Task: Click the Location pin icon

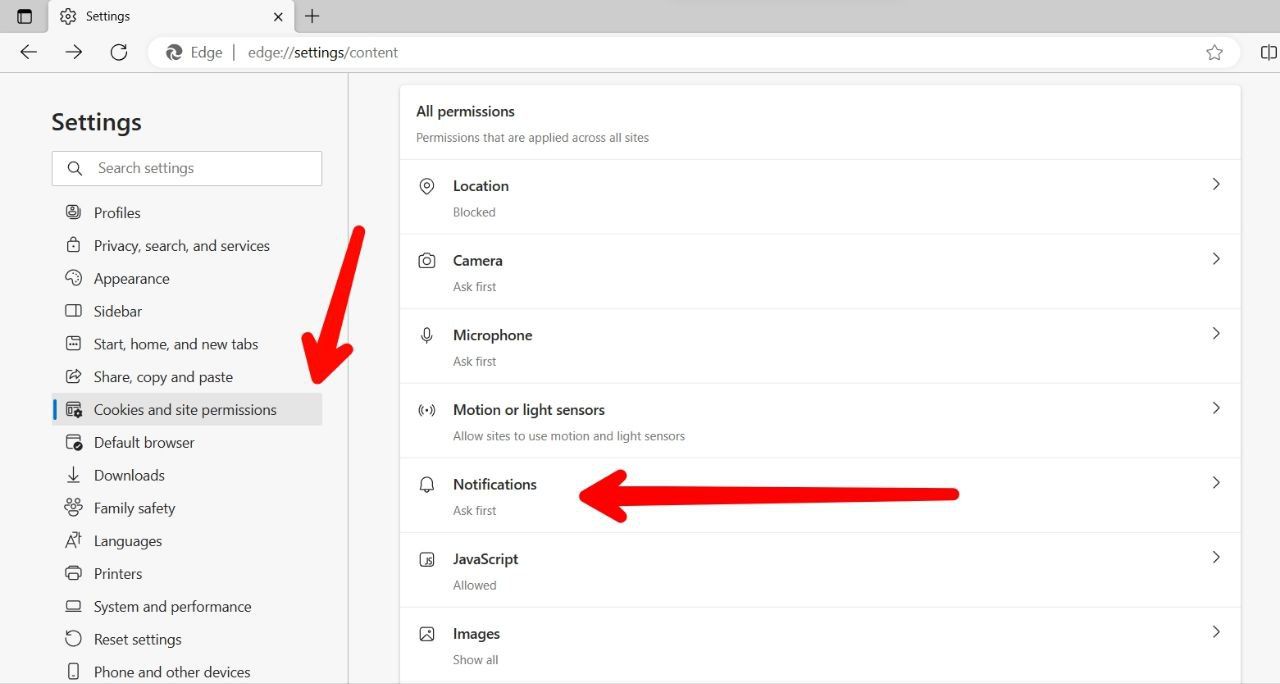Action: coord(427,184)
